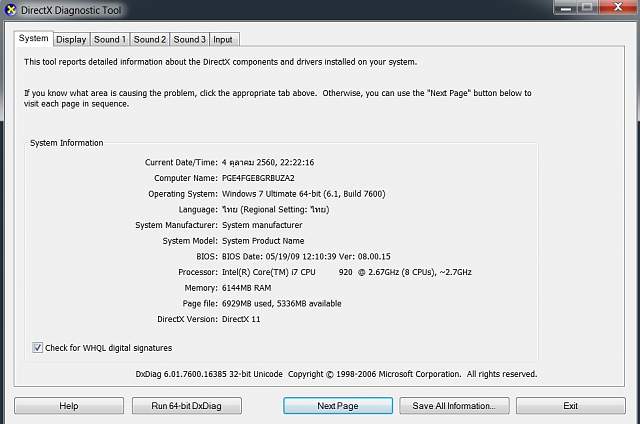Click Run 64-bit DxDiag button
The width and height of the screenshot is (640, 424).
point(187,406)
